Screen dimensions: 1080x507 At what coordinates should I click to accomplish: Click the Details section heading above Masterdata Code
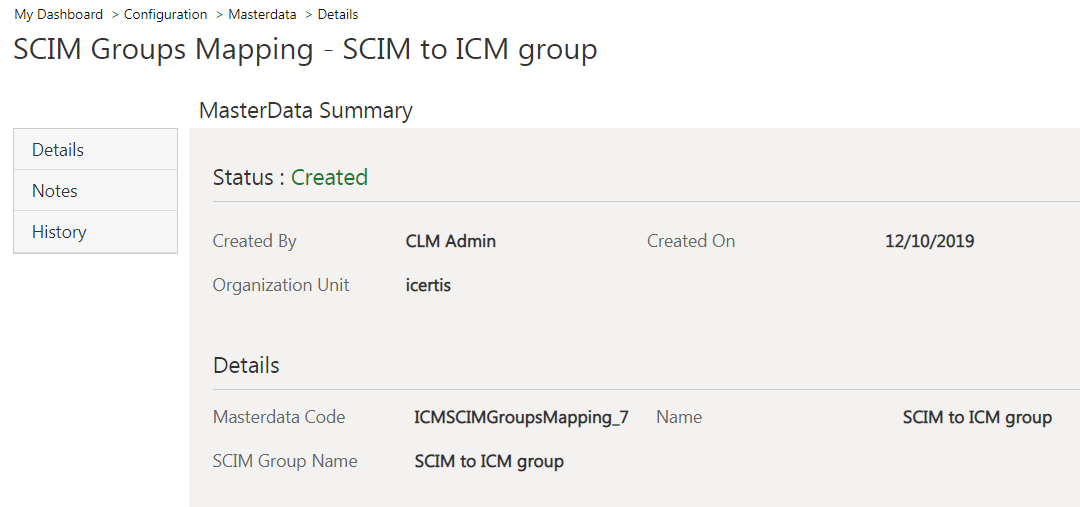click(246, 366)
